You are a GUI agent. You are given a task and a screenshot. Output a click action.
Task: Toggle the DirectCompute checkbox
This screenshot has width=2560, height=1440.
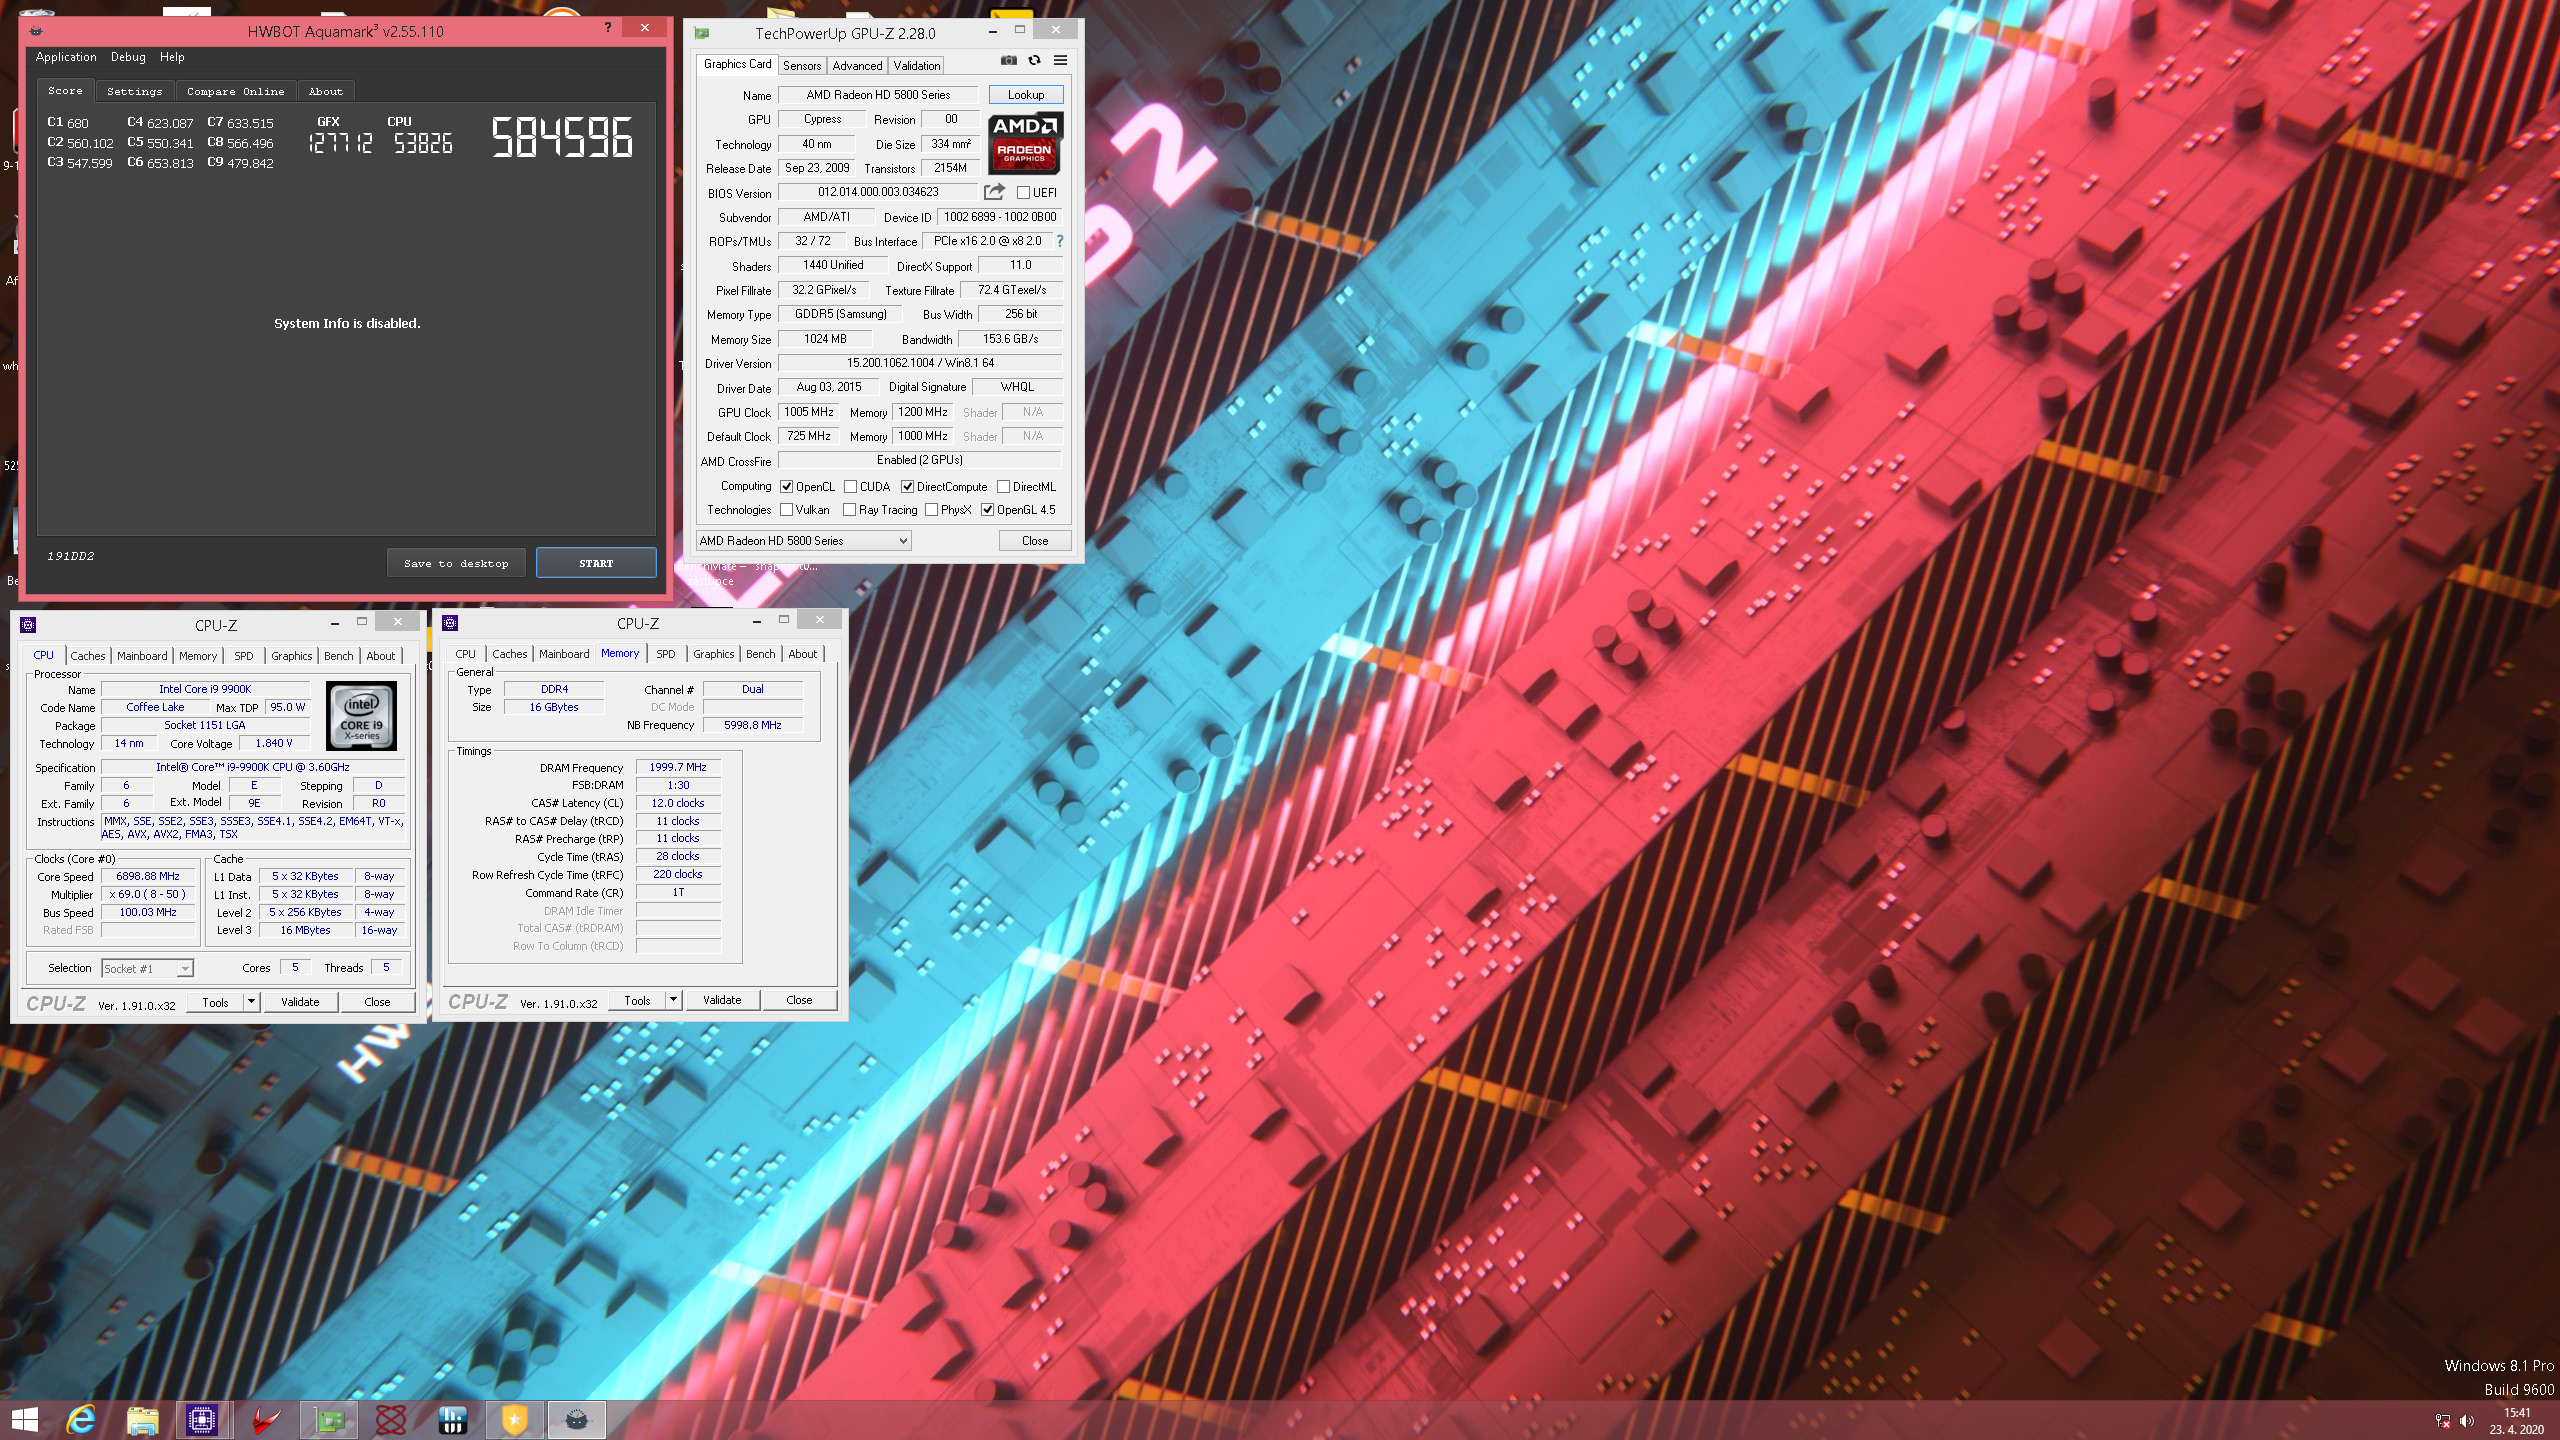coord(907,487)
